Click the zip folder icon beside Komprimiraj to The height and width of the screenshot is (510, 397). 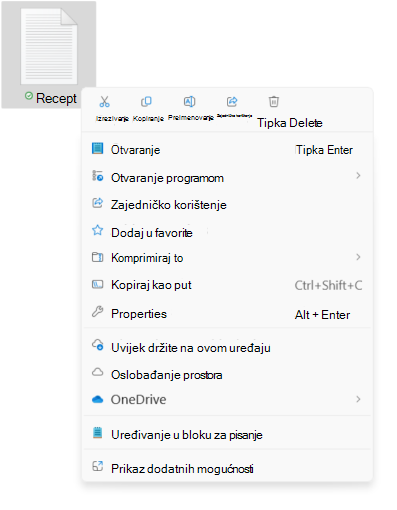point(97,257)
